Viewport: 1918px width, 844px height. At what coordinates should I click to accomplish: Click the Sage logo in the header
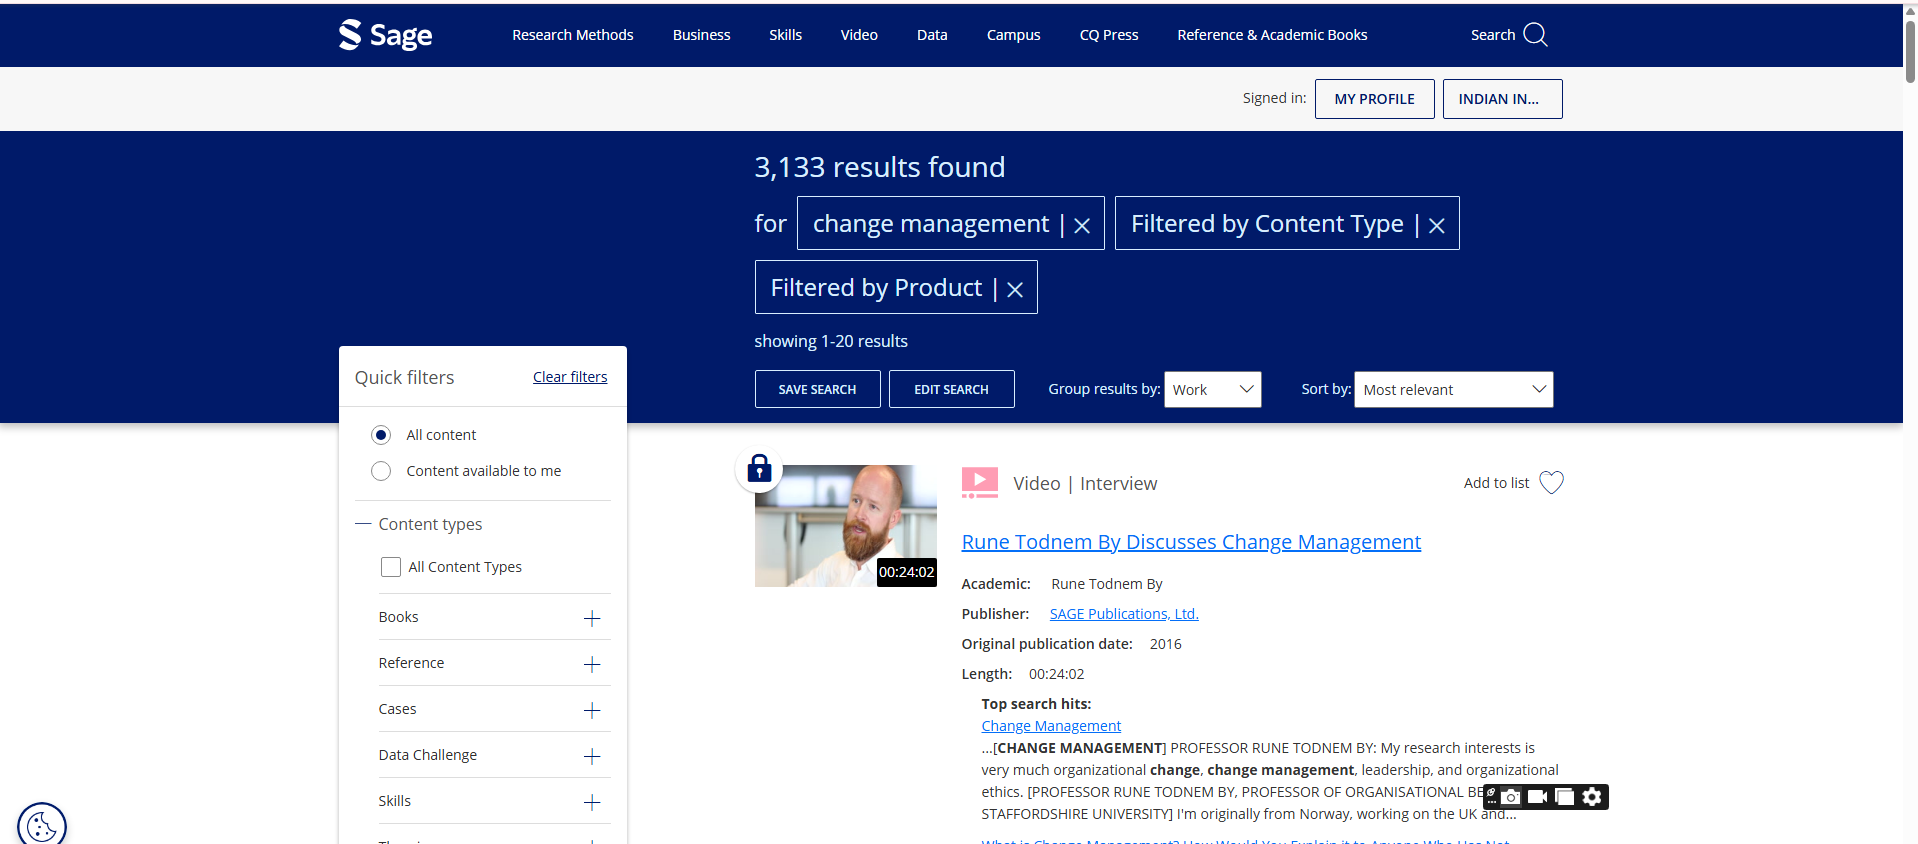[x=385, y=35]
